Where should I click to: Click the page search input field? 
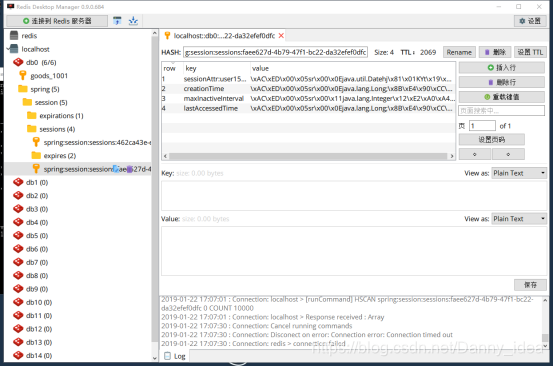(x=501, y=111)
